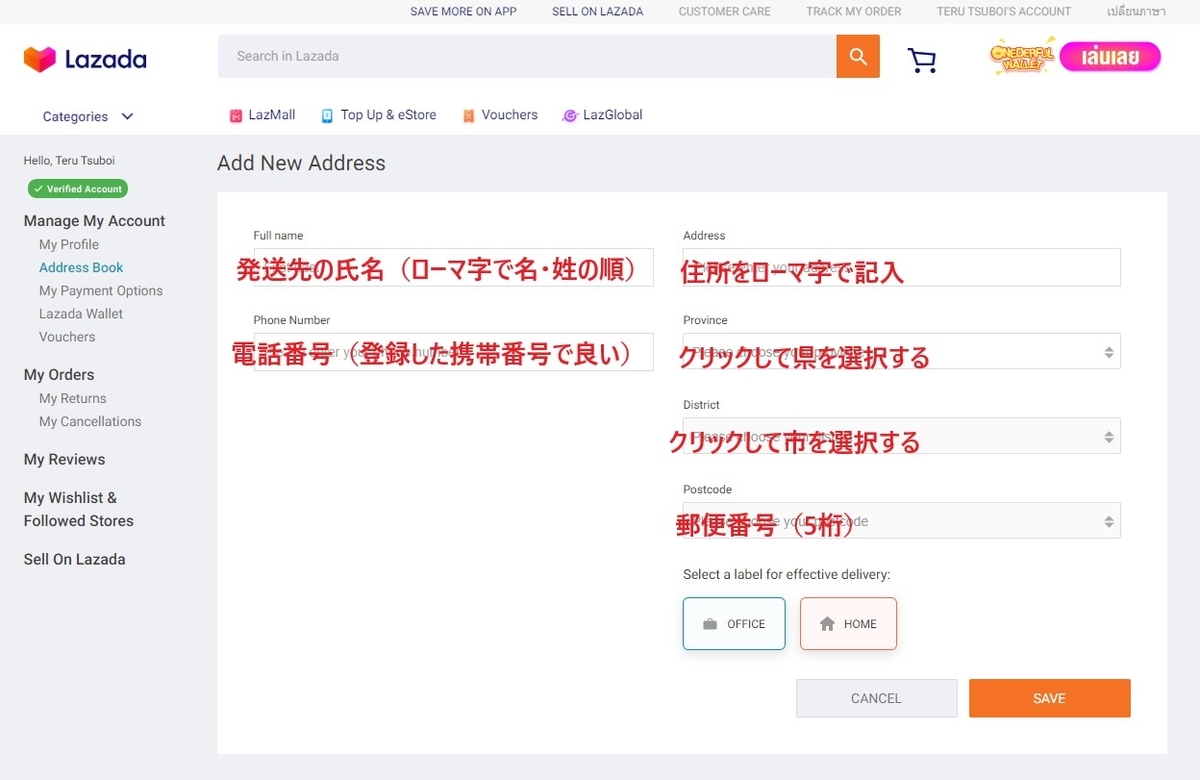Screen dimensions: 1200x780
Task: Open the District dropdown
Action: (x=902, y=436)
